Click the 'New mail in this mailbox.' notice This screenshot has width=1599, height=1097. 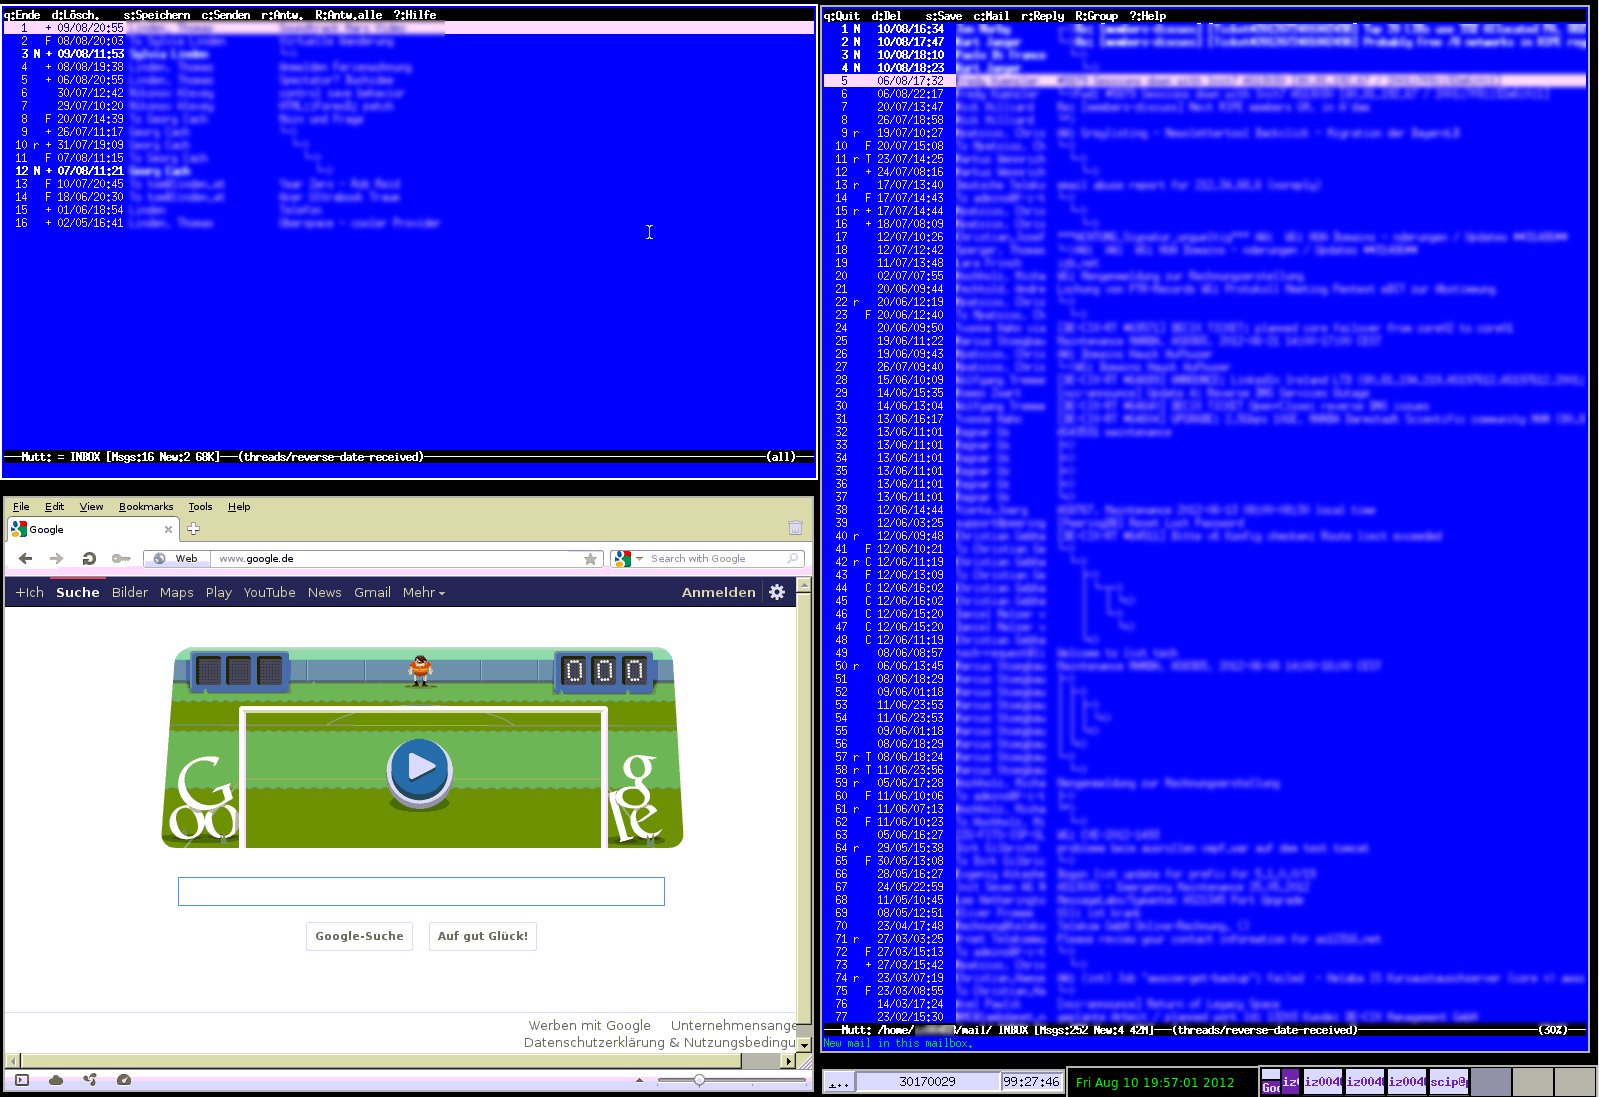(x=897, y=1043)
